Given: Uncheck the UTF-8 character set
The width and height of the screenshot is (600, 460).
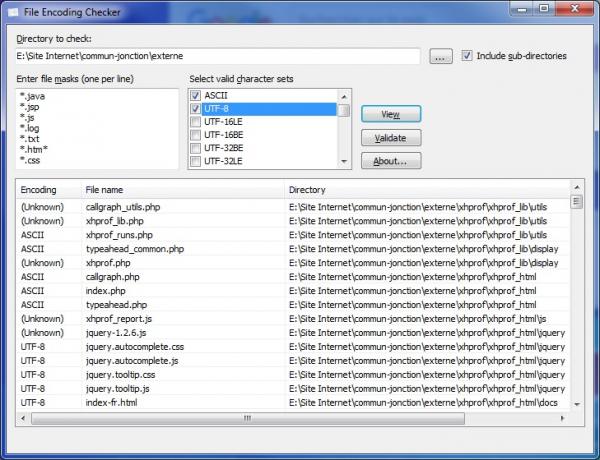Looking at the screenshot, I should 195,109.
